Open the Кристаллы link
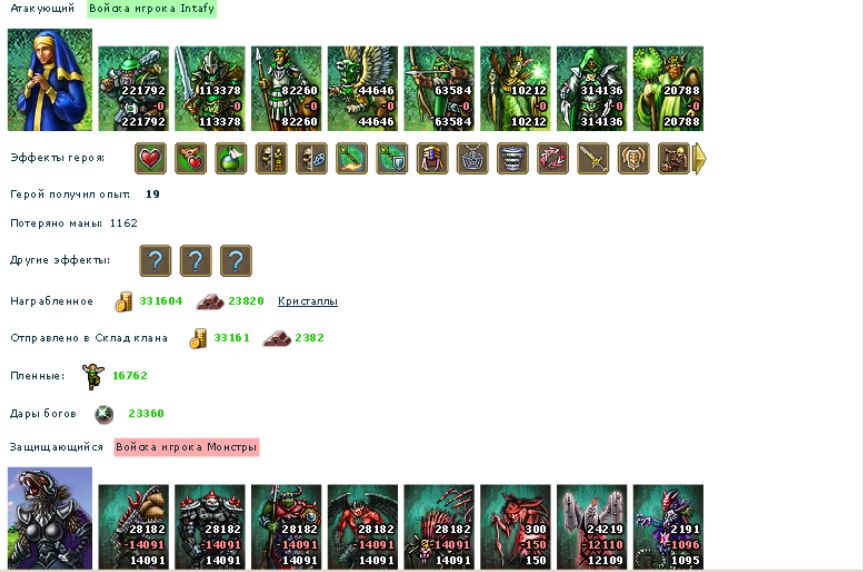864x572 pixels. coord(307,301)
